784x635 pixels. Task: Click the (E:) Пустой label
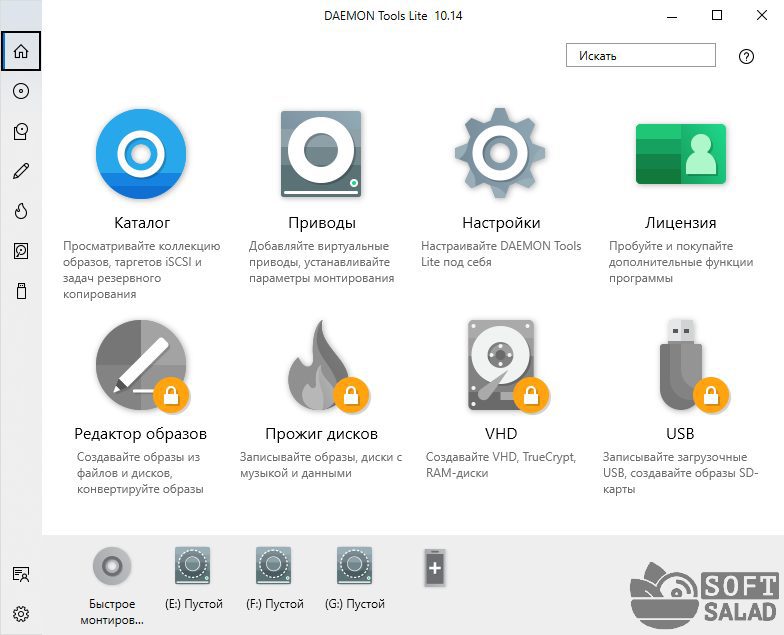194,604
